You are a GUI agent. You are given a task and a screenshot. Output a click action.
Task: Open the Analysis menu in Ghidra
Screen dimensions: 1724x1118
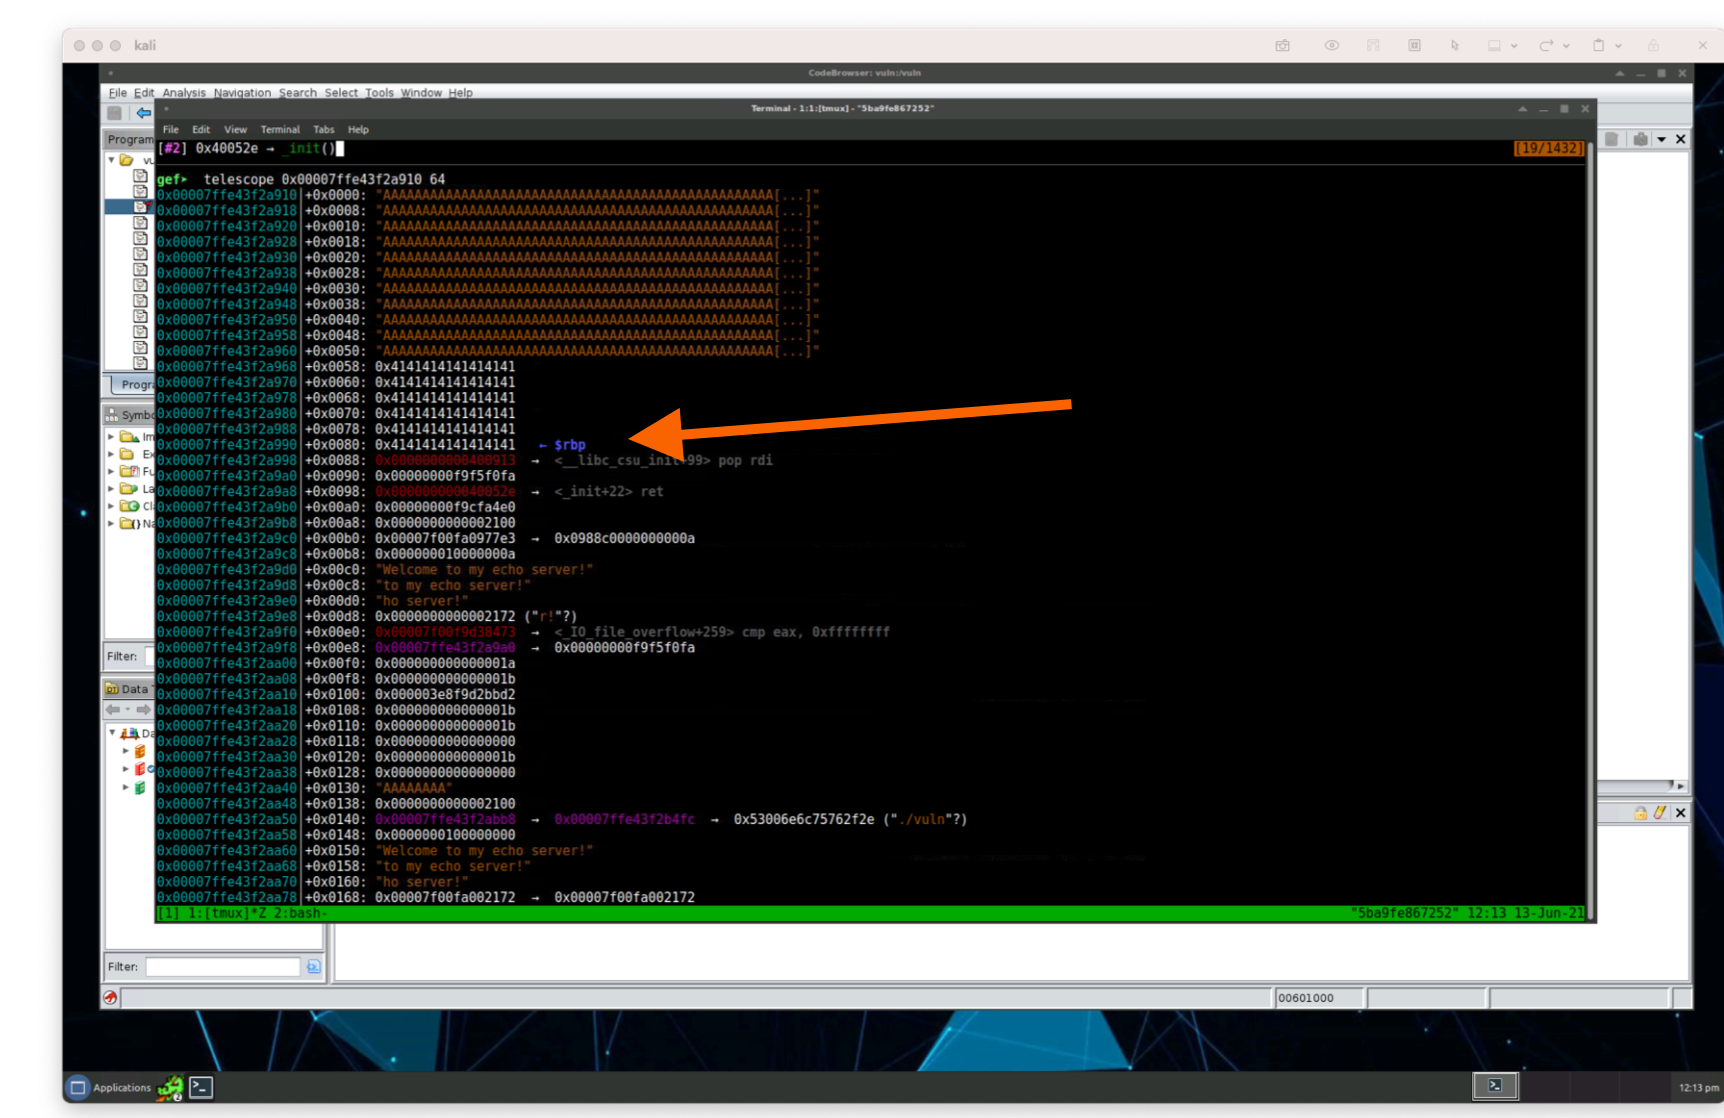click(x=183, y=93)
